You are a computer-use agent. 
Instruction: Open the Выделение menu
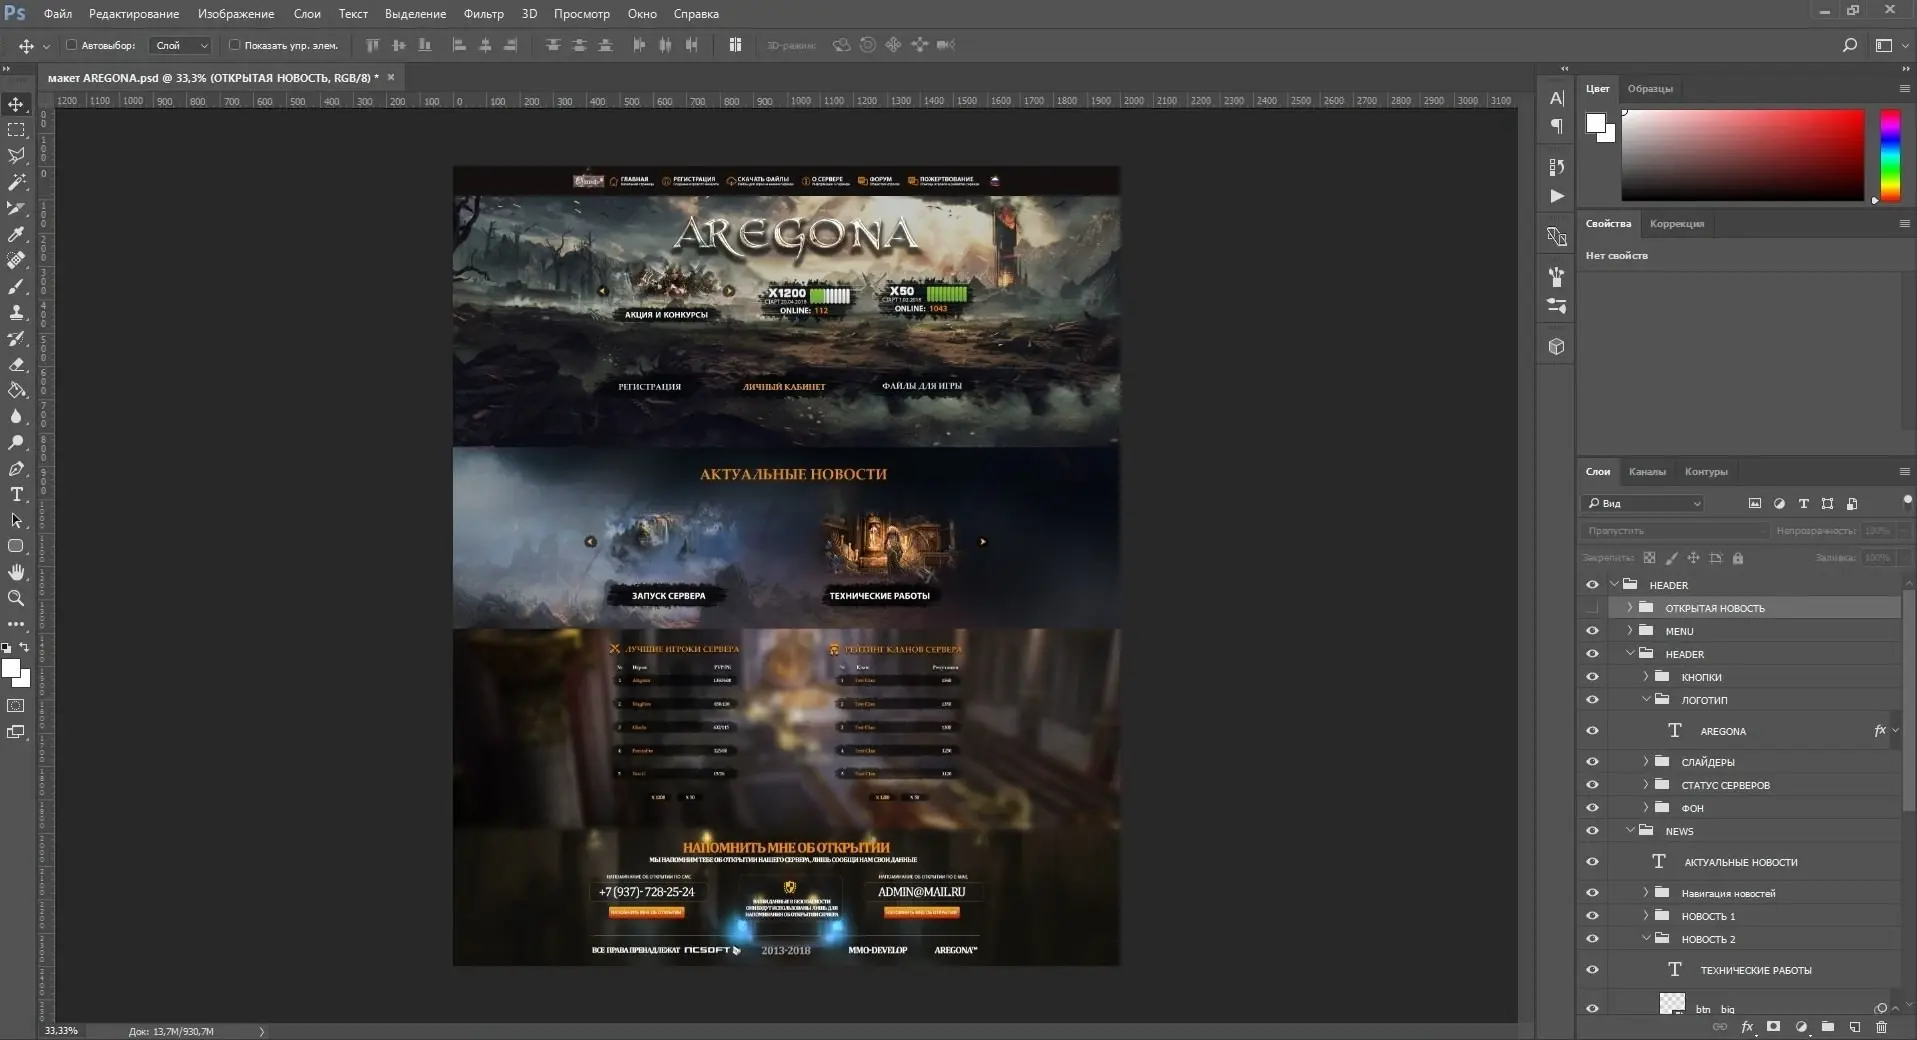[415, 14]
